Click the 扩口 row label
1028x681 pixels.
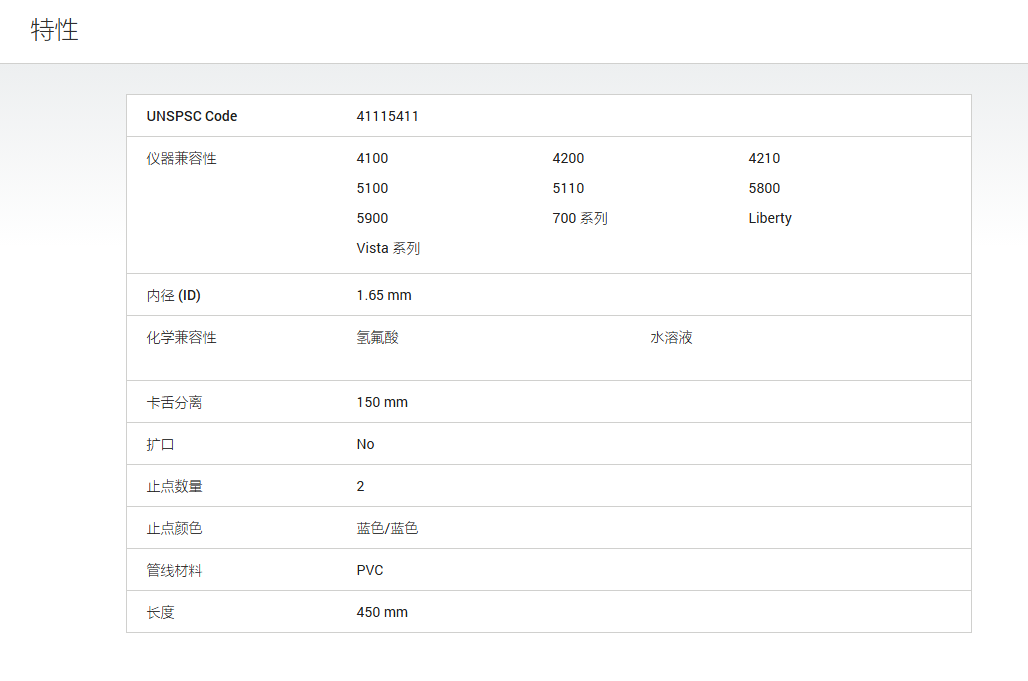pos(160,444)
